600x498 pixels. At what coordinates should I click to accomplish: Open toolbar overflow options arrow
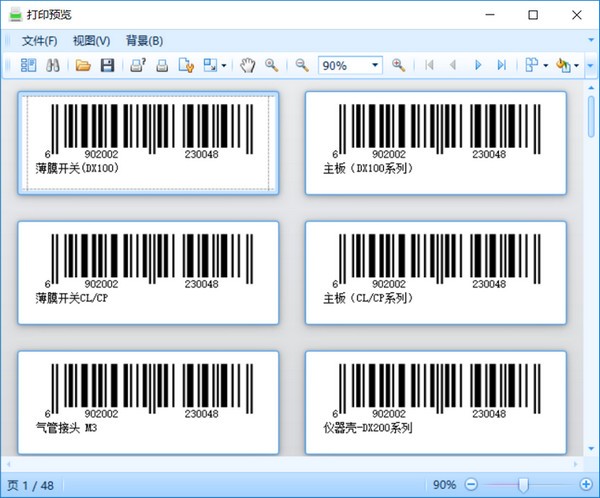click(590, 66)
